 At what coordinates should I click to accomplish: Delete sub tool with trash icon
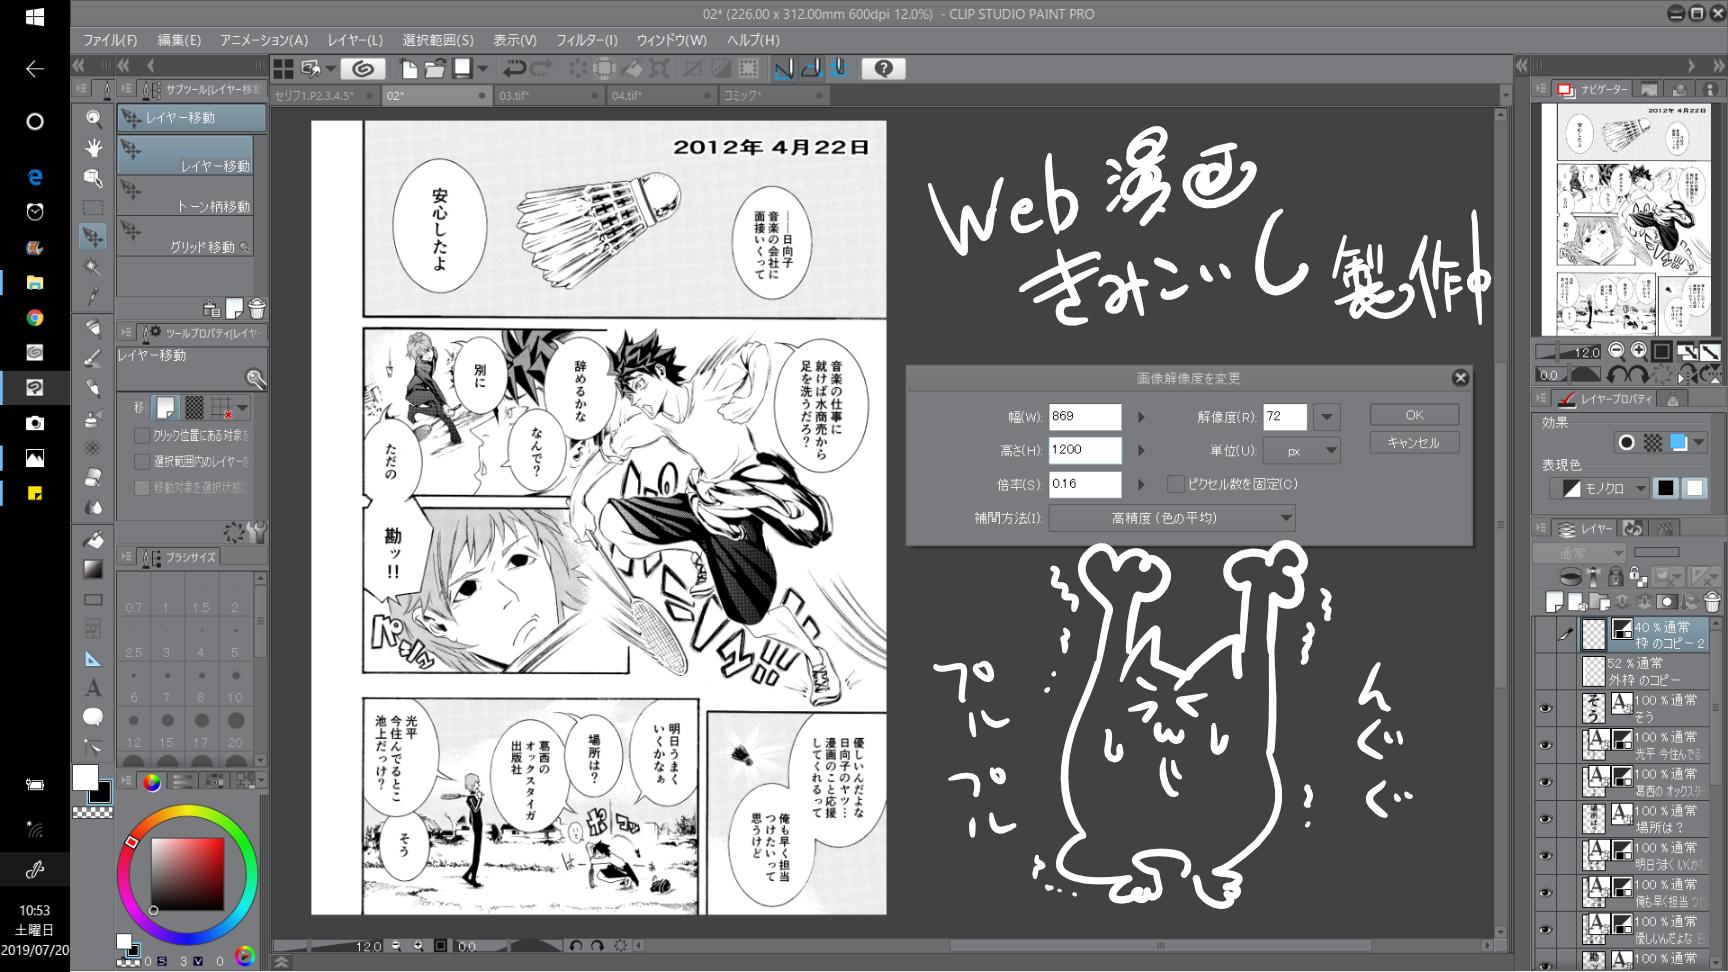(x=257, y=308)
